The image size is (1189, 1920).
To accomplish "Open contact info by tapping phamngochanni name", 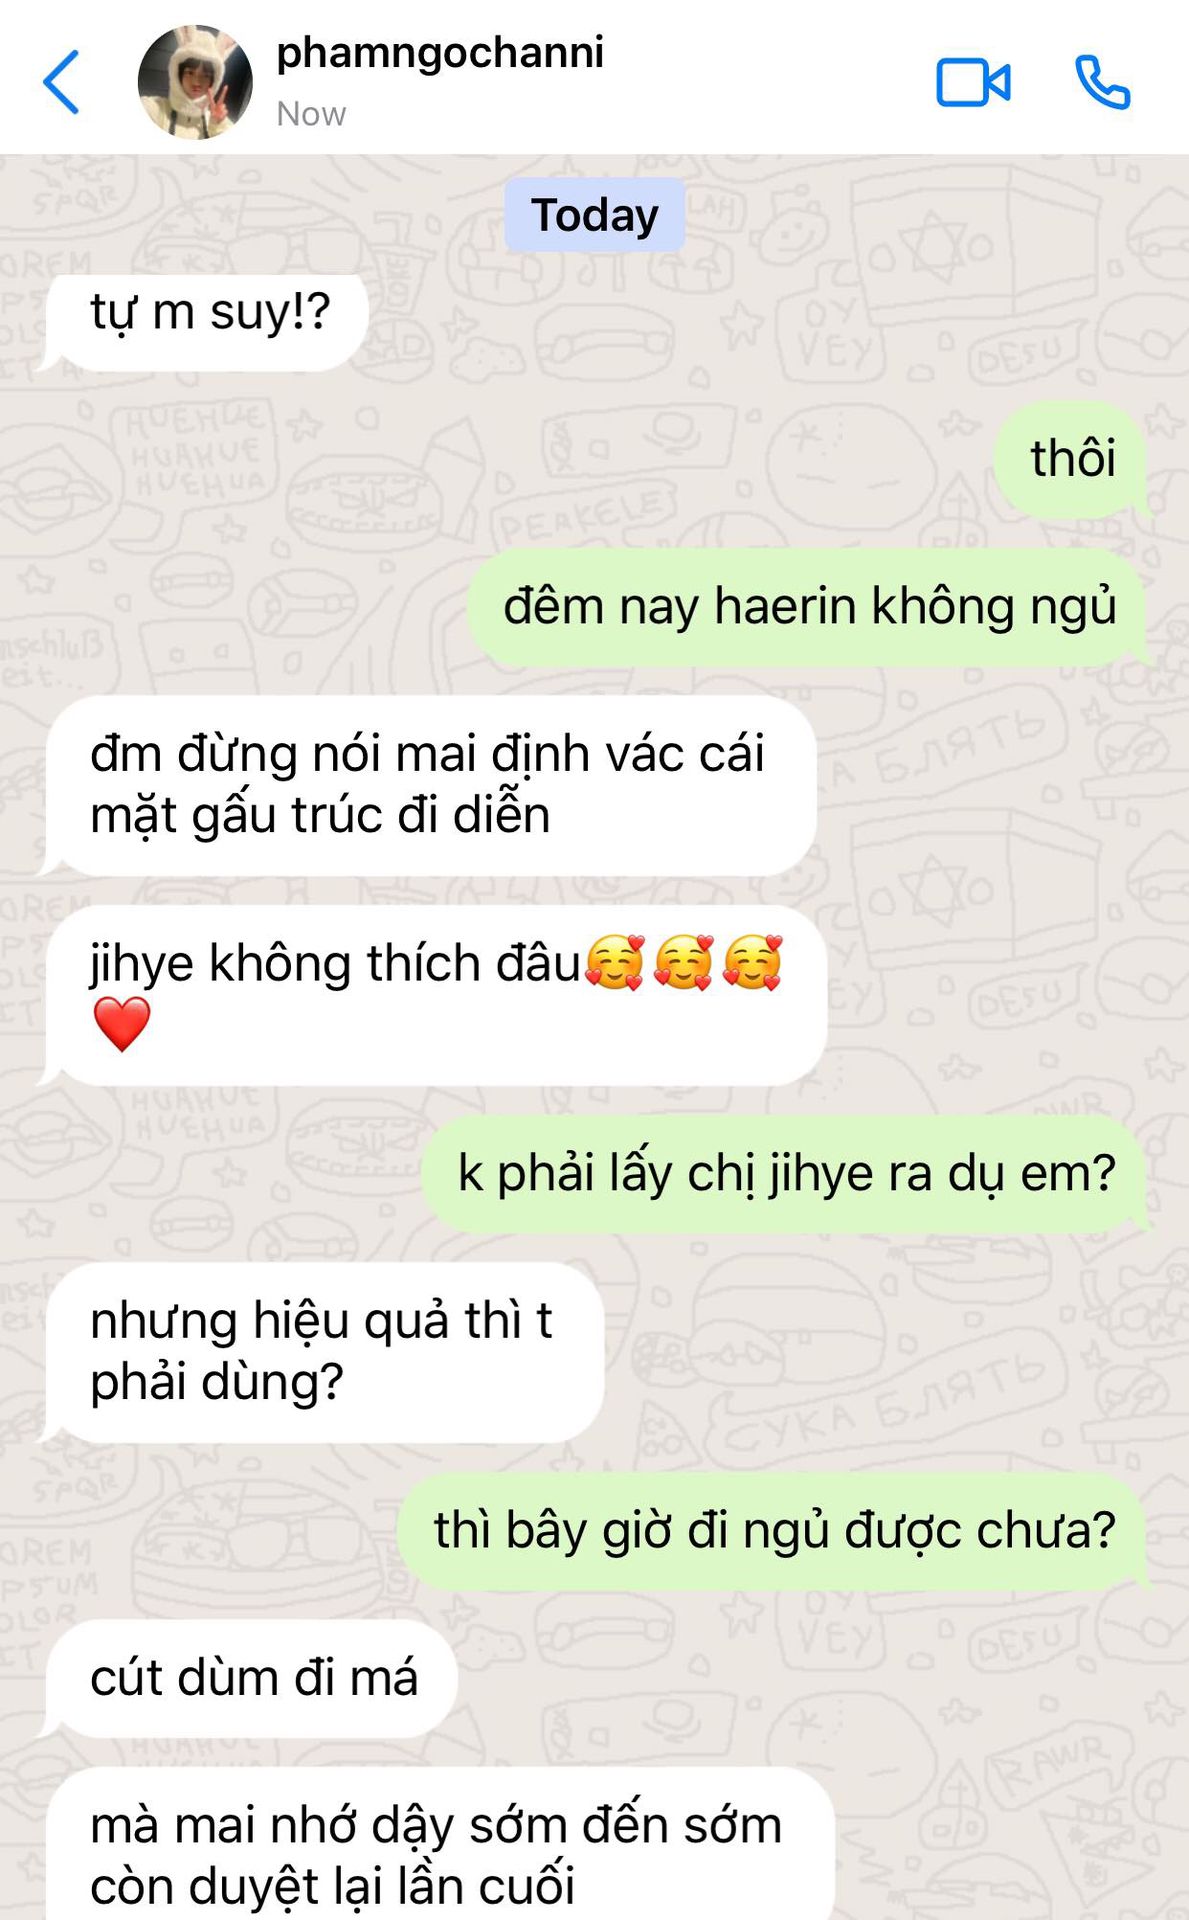I will (440, 54).
